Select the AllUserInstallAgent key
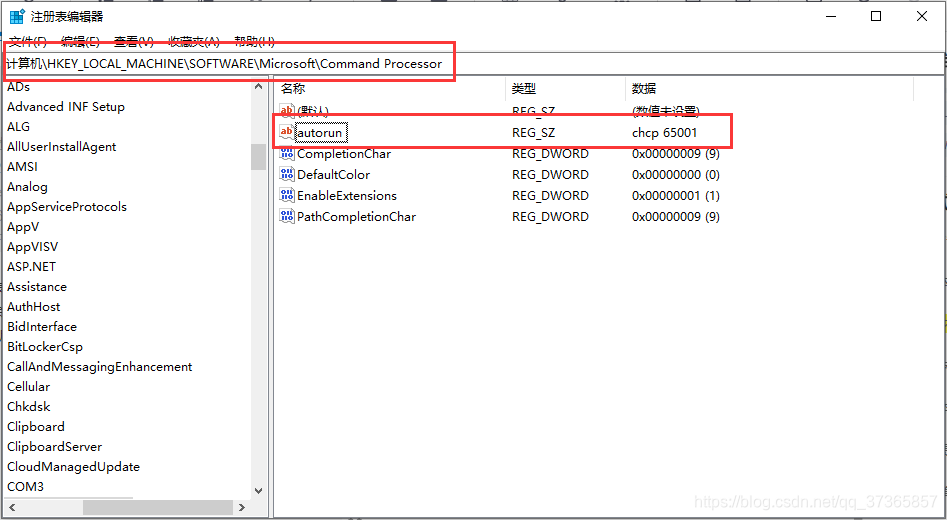This screenshot has height=520, width=947. 62,147
